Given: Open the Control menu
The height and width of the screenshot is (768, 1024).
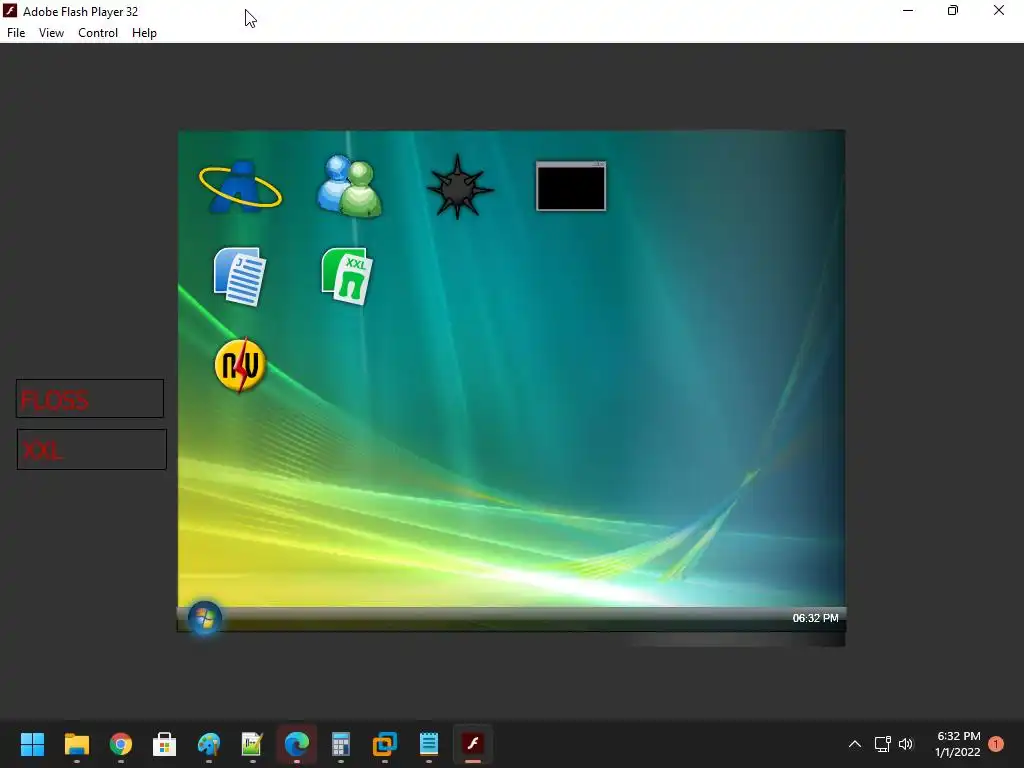Looking at the screenshot, I should 98,33.
